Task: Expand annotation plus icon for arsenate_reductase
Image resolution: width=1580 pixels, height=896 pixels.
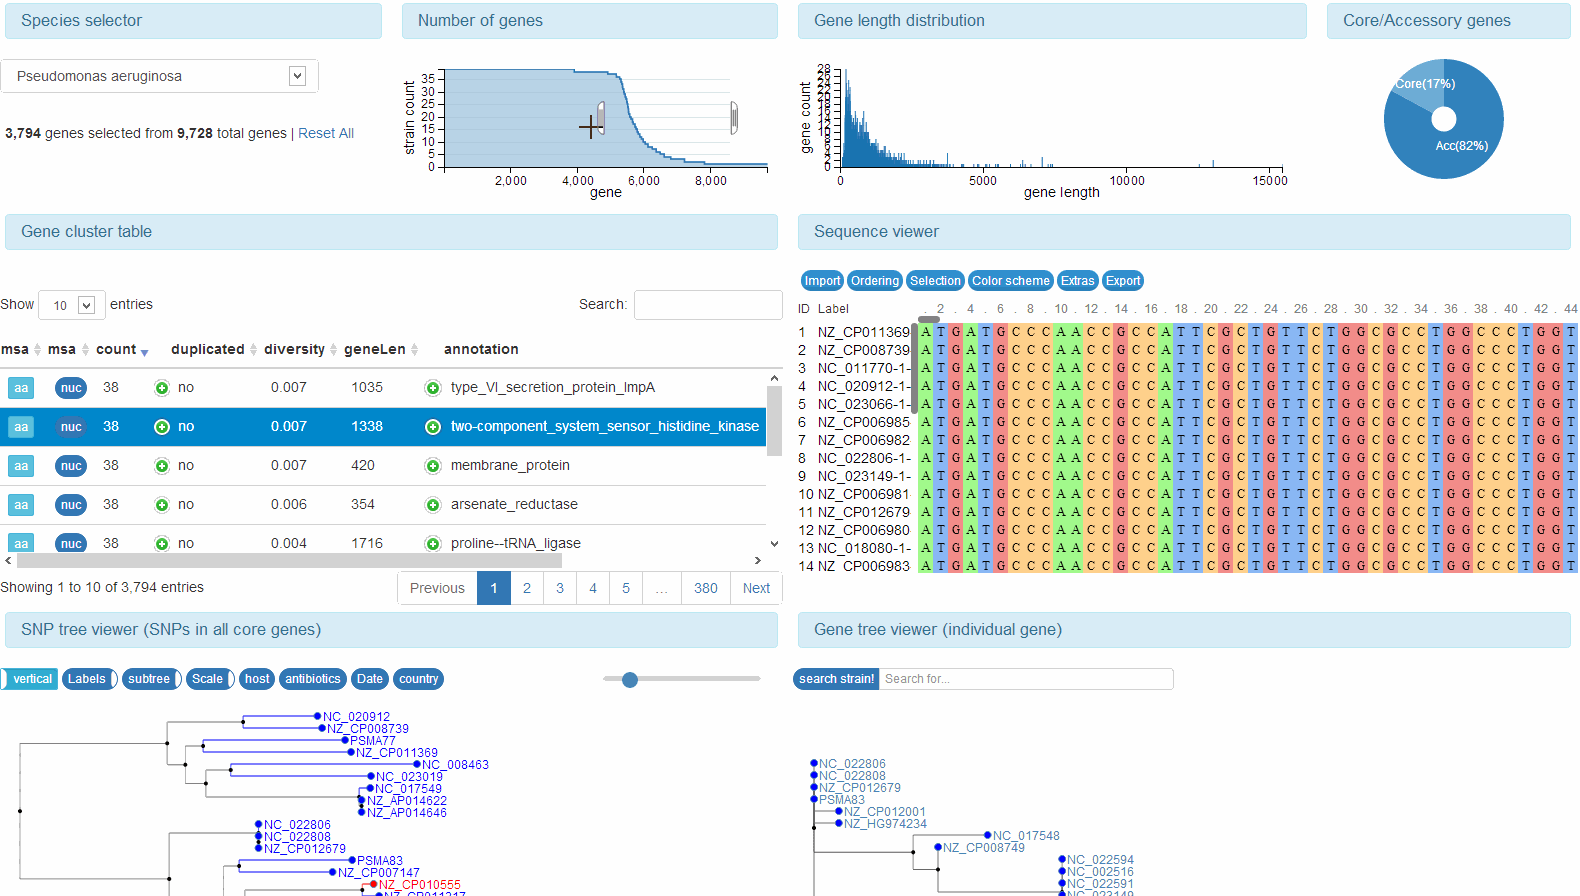Action: (x=433, y=505)
